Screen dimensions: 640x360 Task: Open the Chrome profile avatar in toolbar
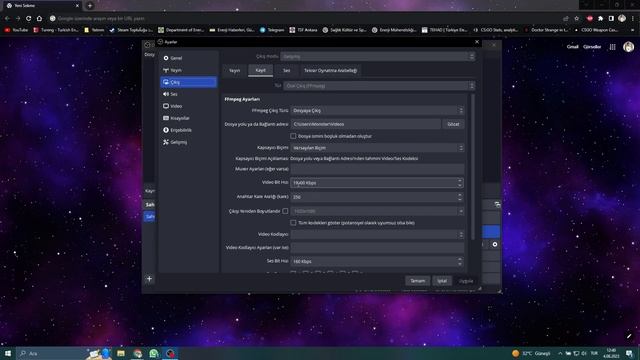coord(622,18)
